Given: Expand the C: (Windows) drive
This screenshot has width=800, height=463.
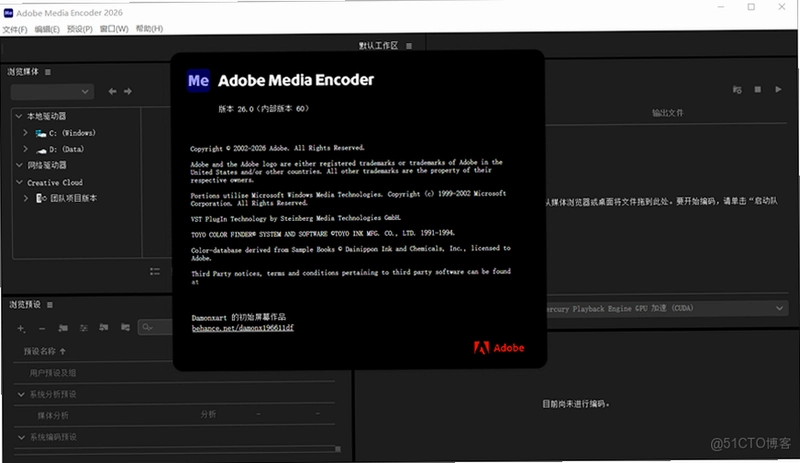Looking at the screenshot, I should [26, 132].
